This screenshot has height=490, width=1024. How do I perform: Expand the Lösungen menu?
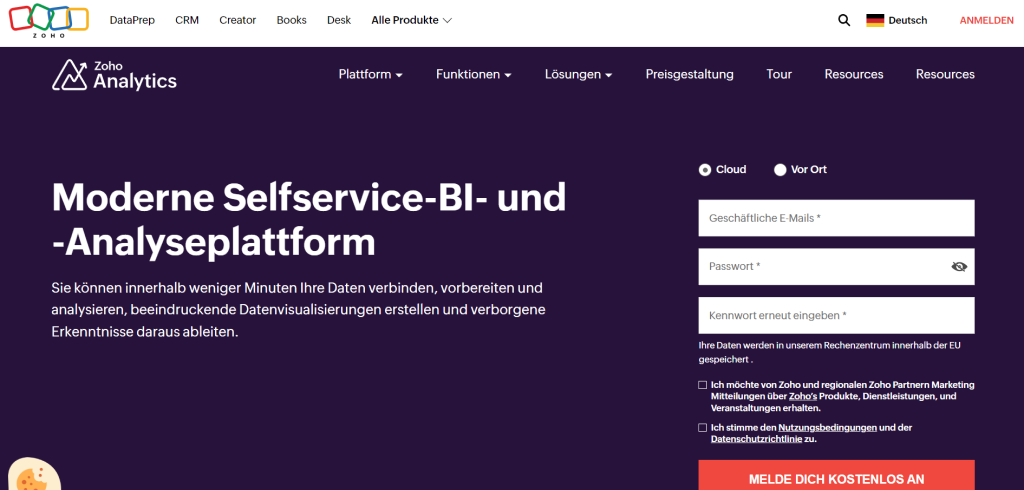coord(579,74)
